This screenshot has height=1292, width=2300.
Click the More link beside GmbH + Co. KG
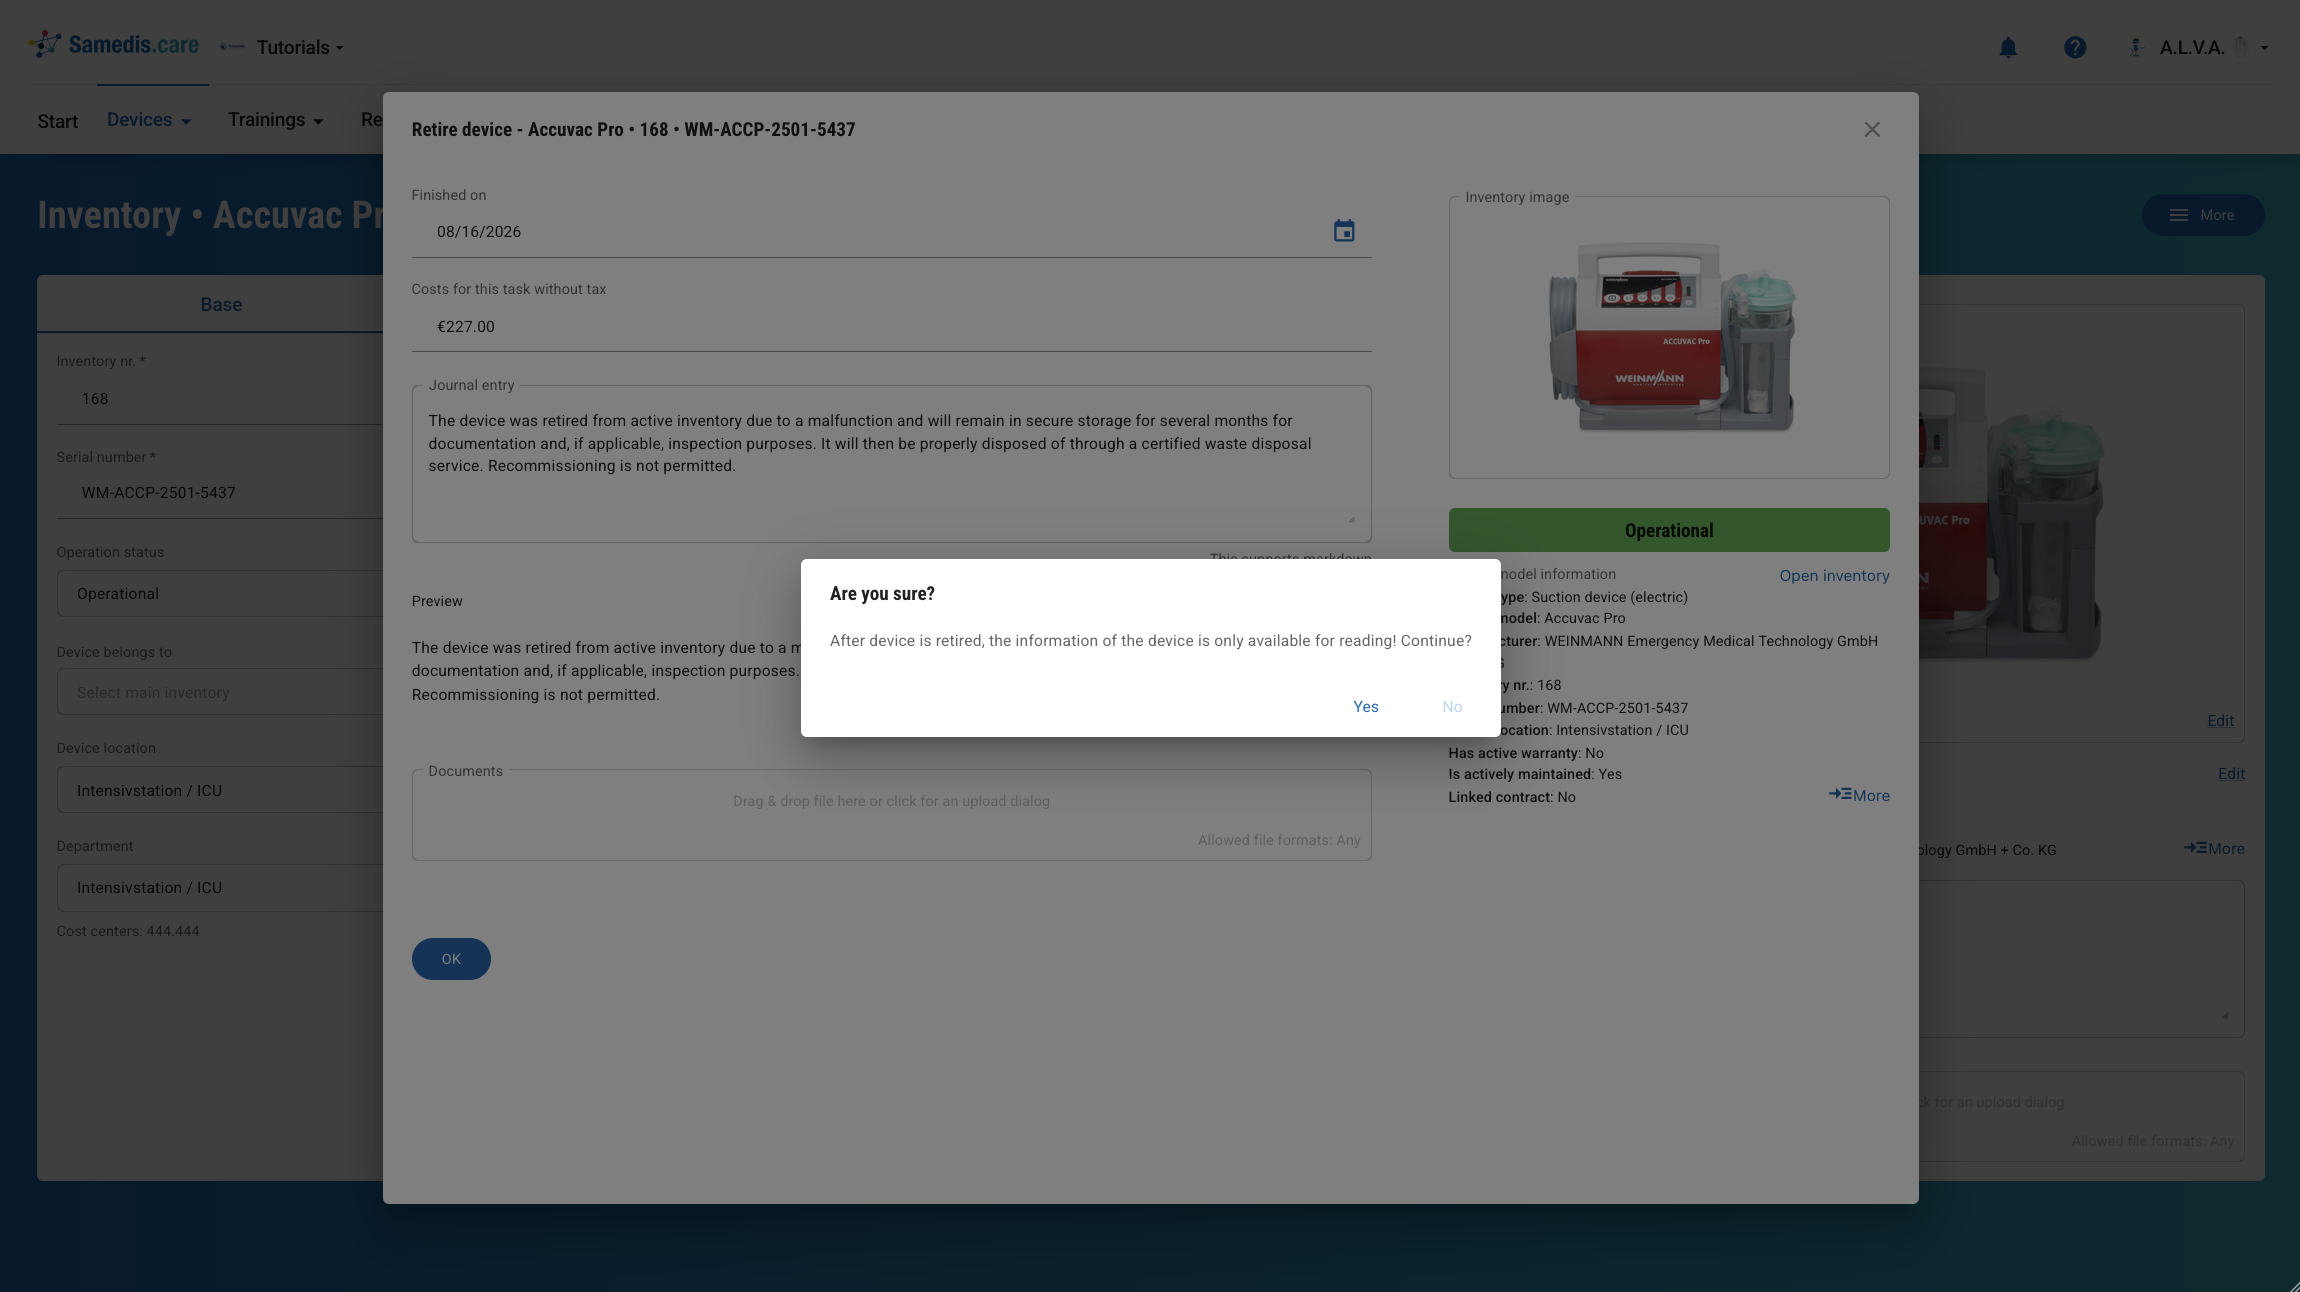2214,848
